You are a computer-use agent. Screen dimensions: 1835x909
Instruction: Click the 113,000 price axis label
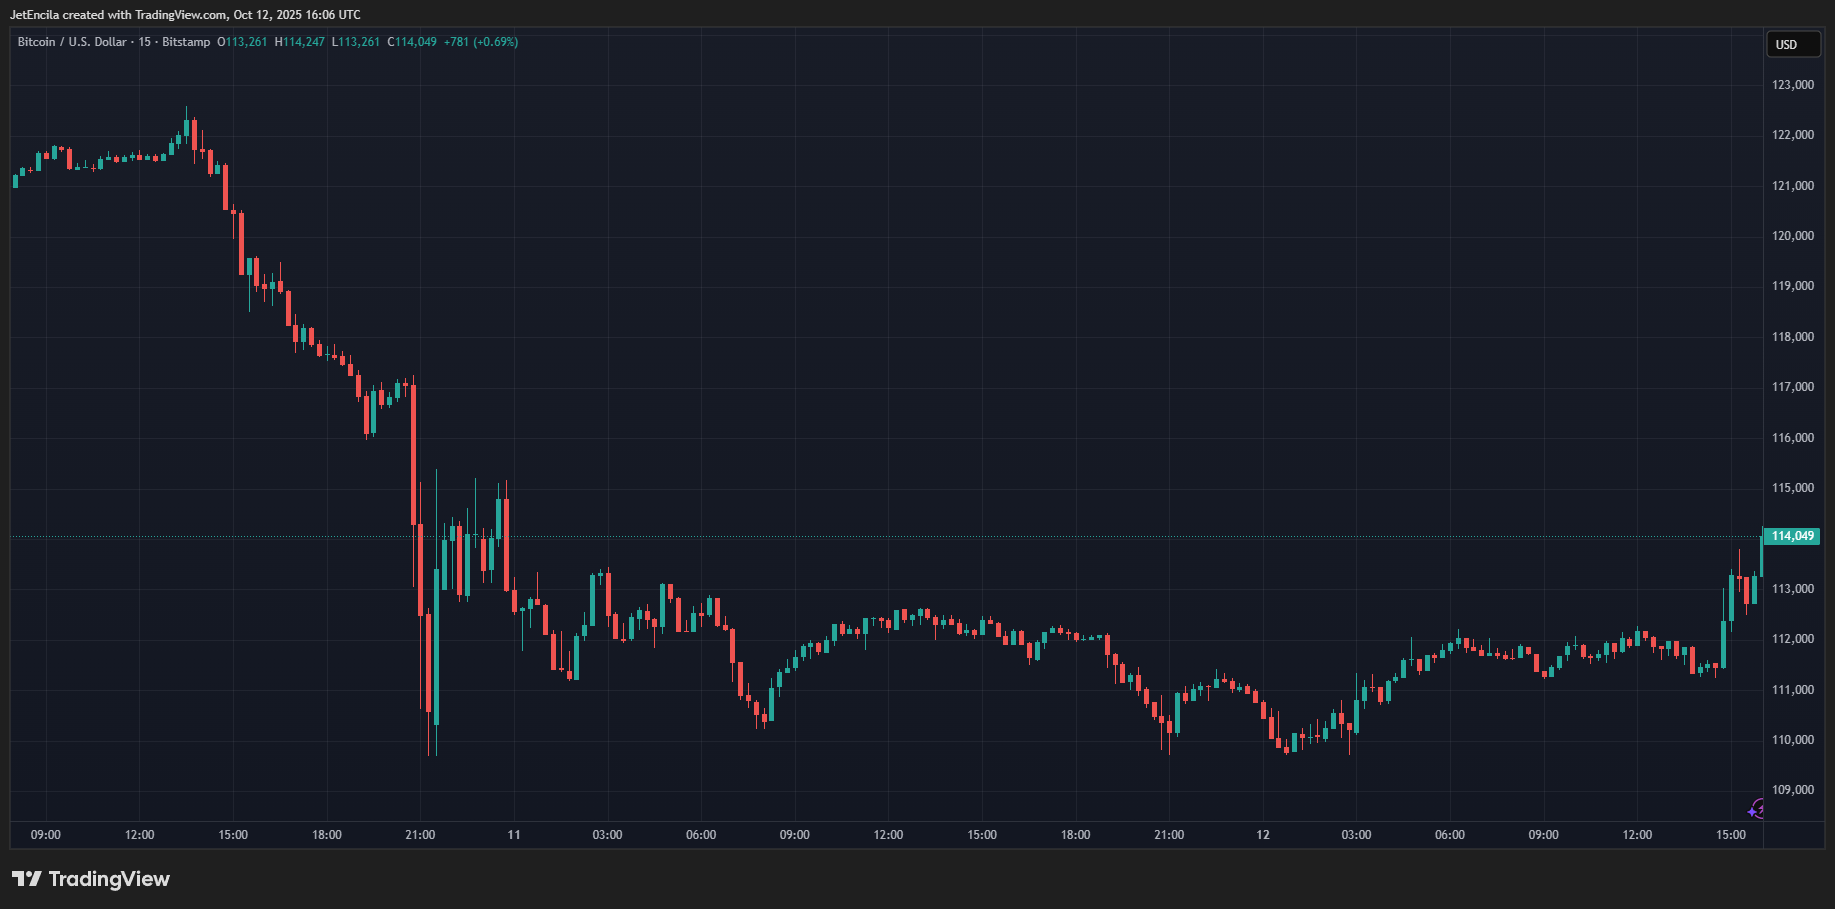(x=1793, y=589)
